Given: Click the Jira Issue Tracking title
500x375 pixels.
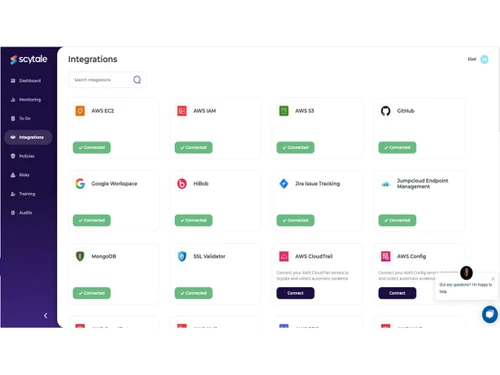Looking at the screenshot, I should [317, 184].
